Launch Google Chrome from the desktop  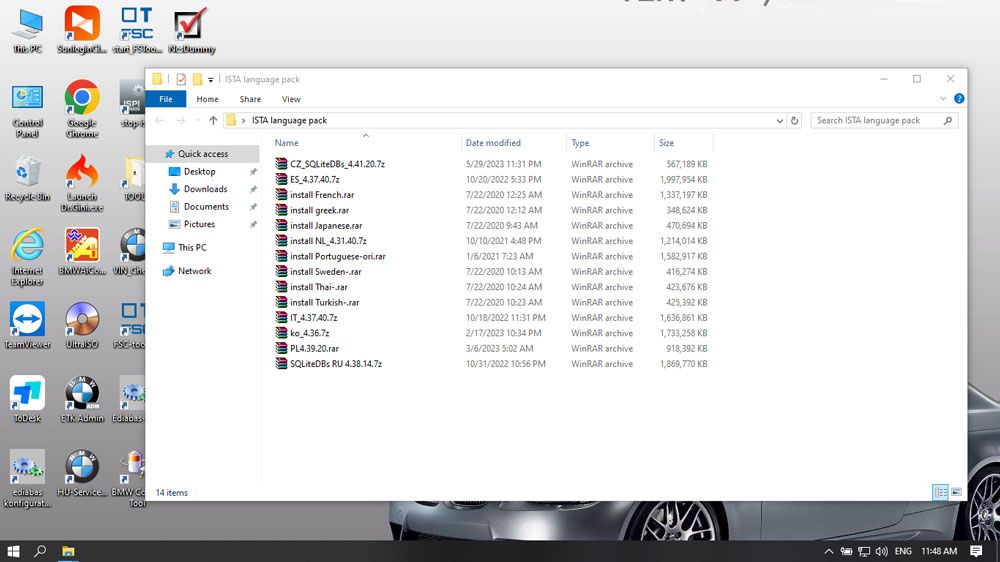[82, 110]
